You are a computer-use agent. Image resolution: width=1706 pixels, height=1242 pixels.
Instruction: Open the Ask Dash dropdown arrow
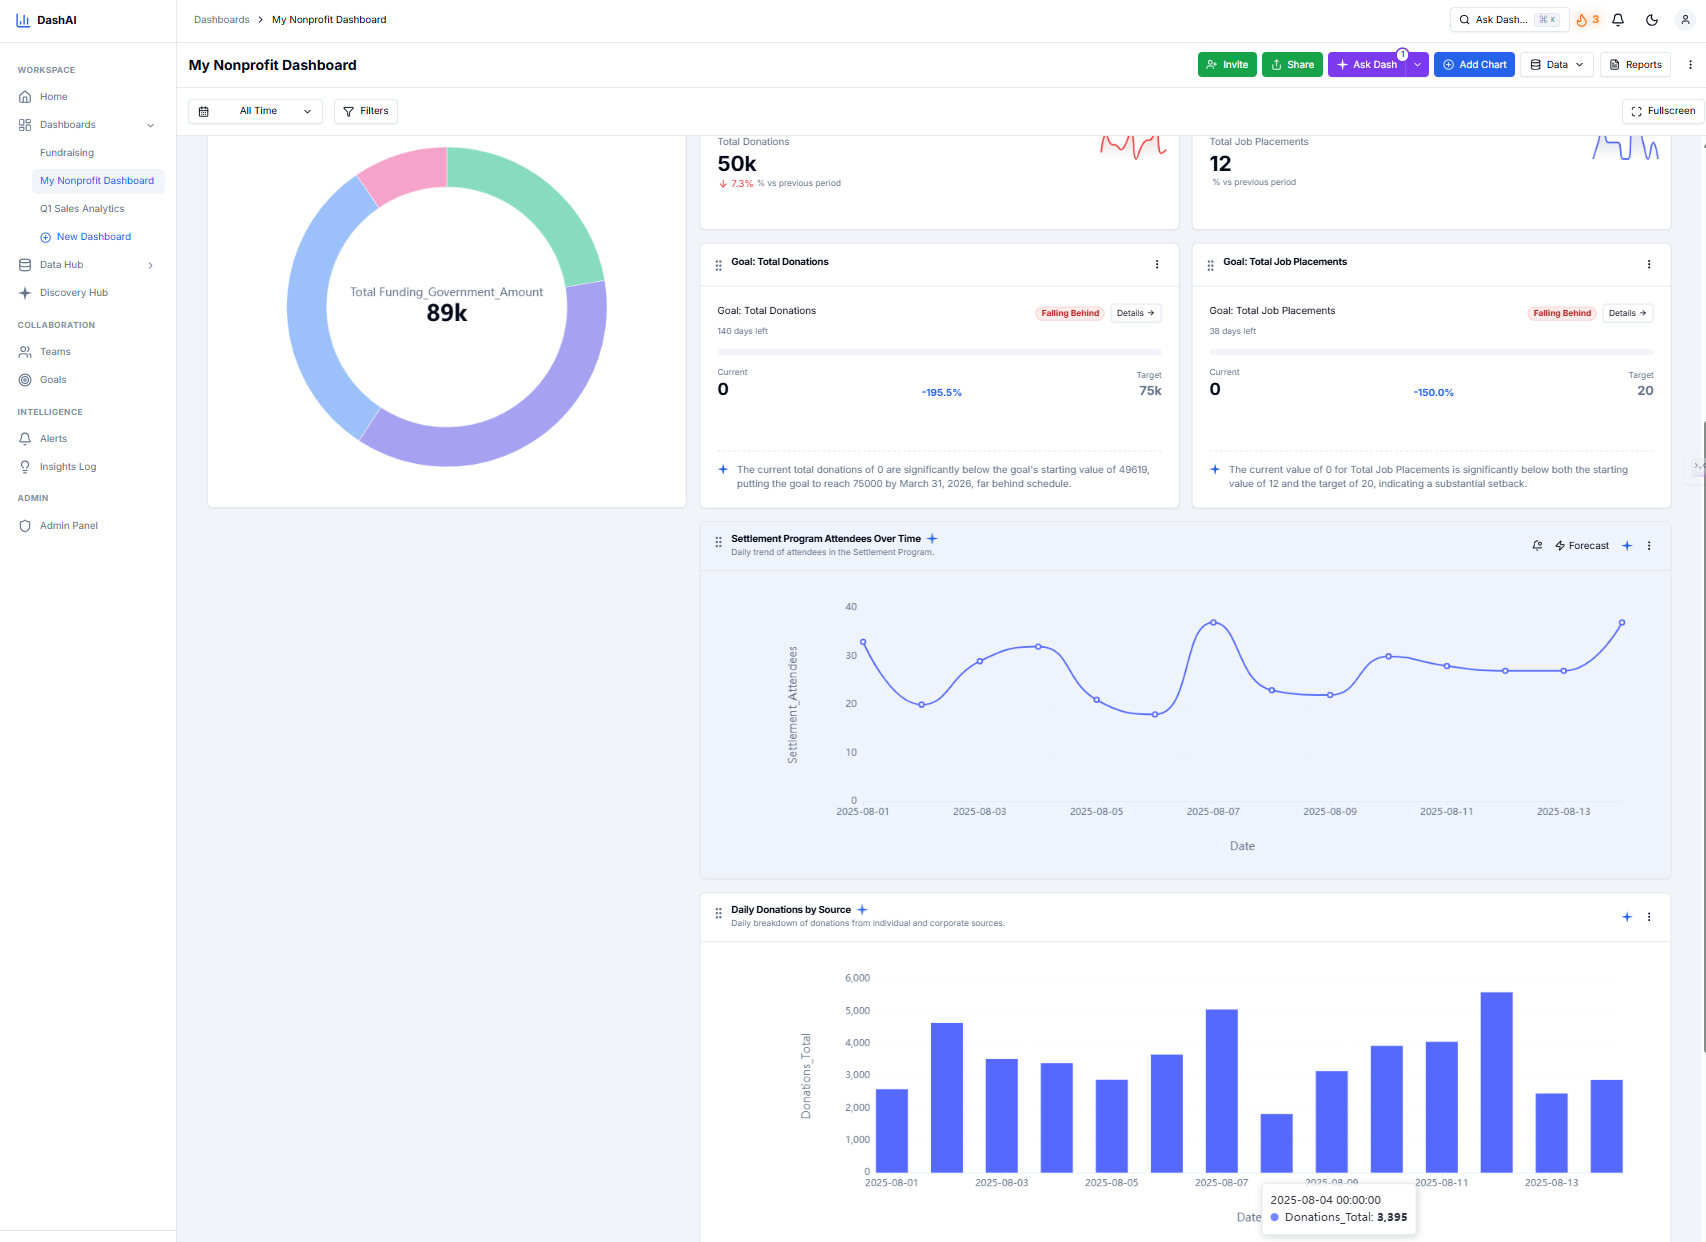pos(1417,65)
